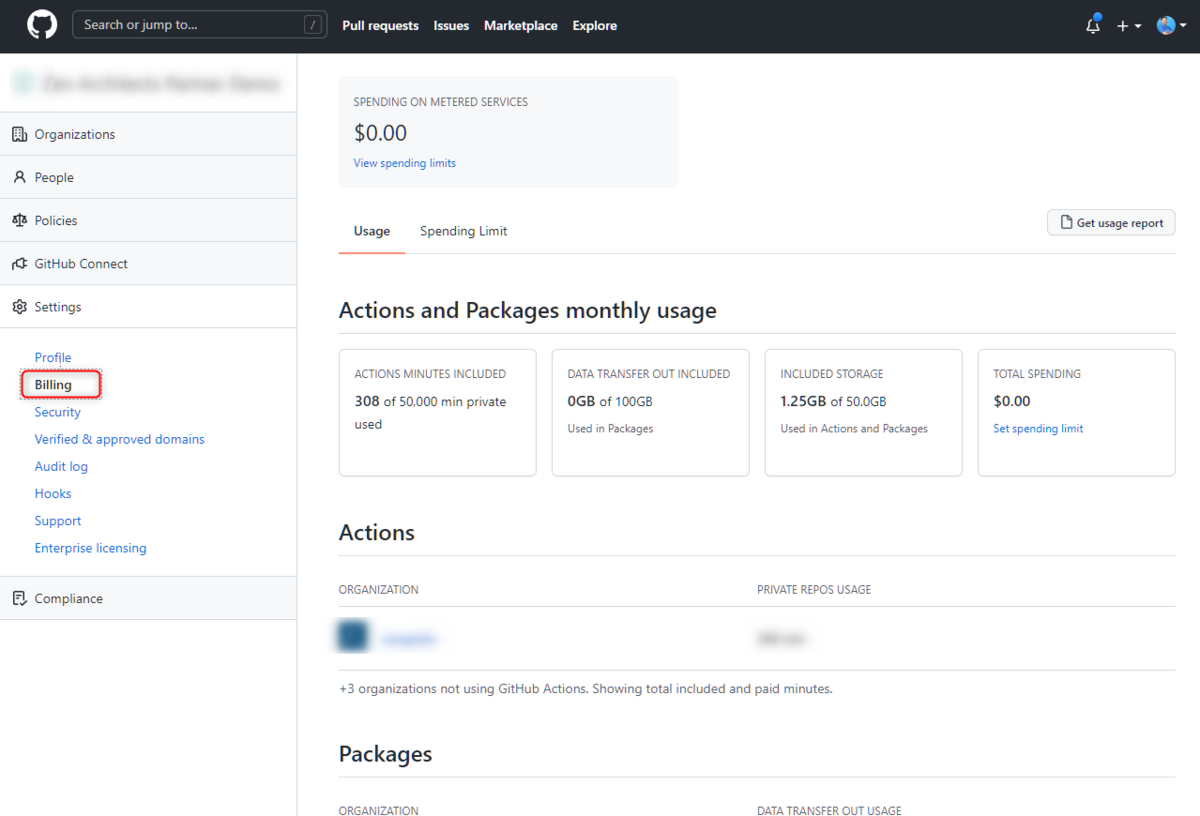Click the GitHub logo icon

(41, 25)
